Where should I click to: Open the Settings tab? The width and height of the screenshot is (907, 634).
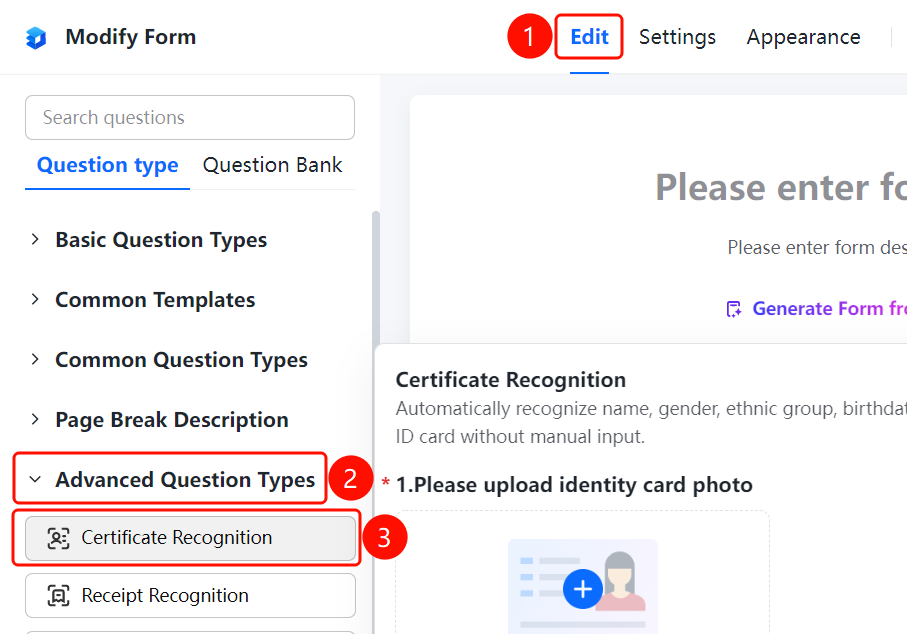coord(677,37)
